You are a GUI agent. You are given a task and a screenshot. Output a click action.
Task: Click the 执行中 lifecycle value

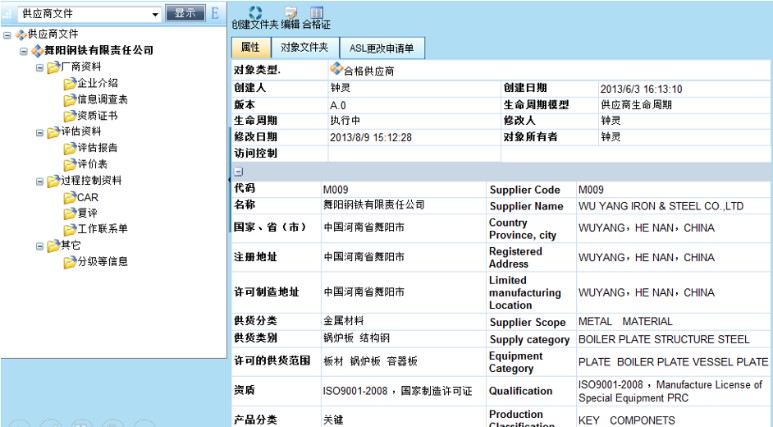coord(345,120)
